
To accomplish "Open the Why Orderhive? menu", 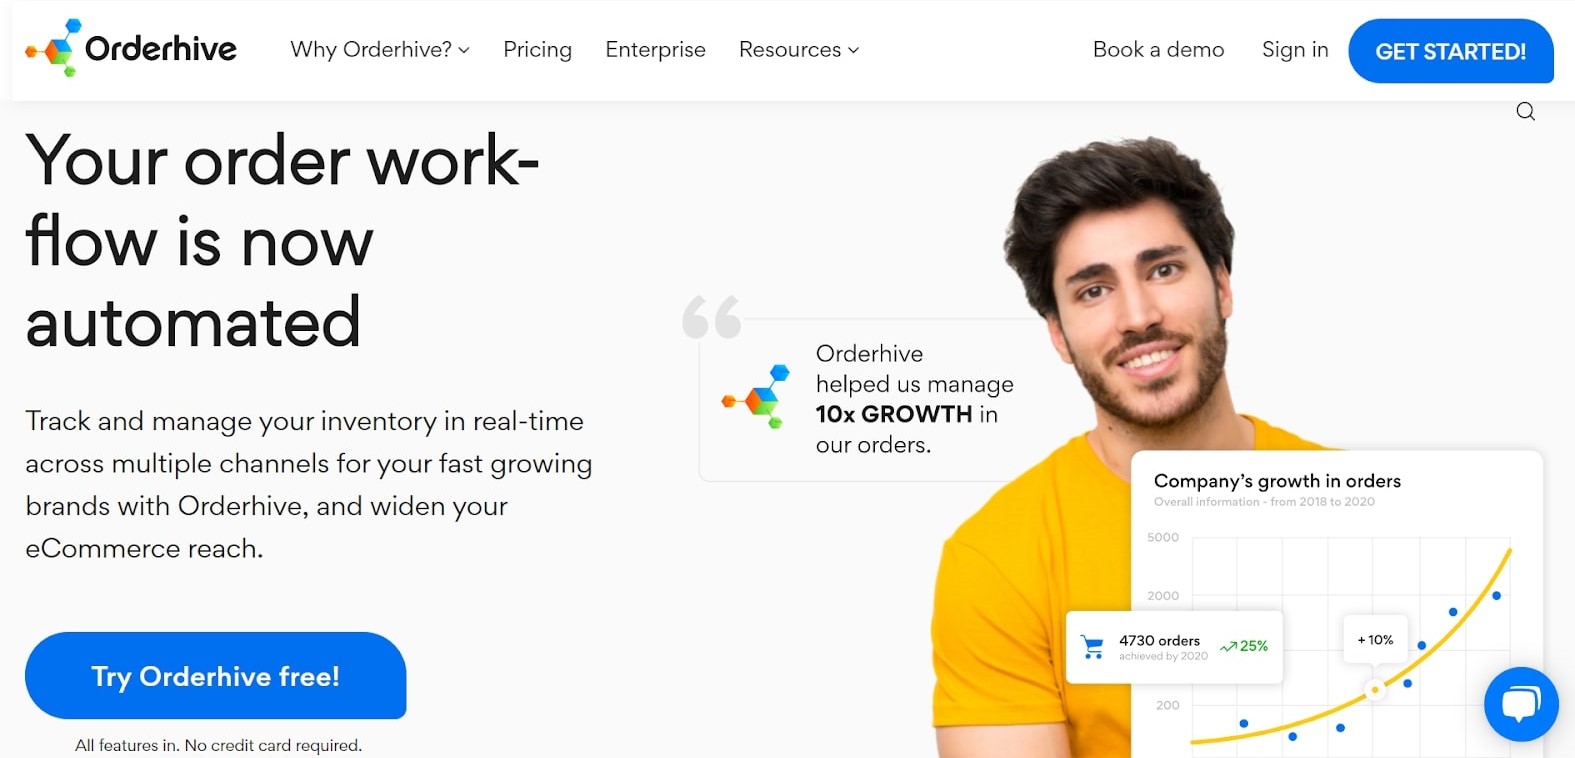I will (x=380, y=50).
